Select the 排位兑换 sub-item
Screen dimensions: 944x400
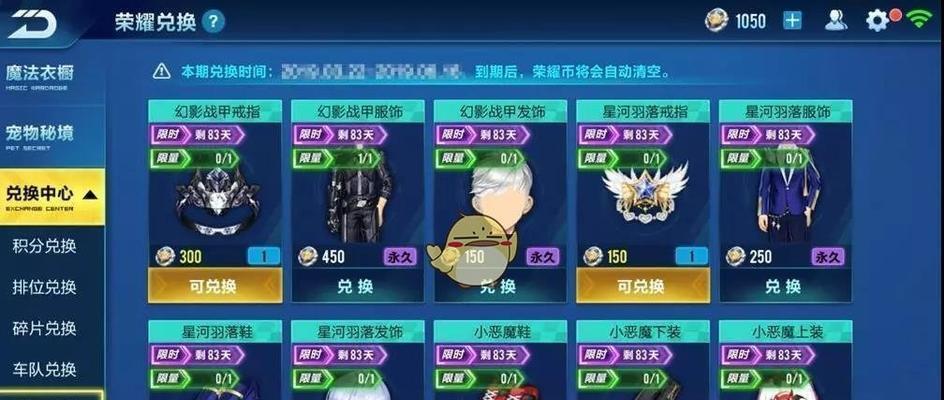coord(45,287)
